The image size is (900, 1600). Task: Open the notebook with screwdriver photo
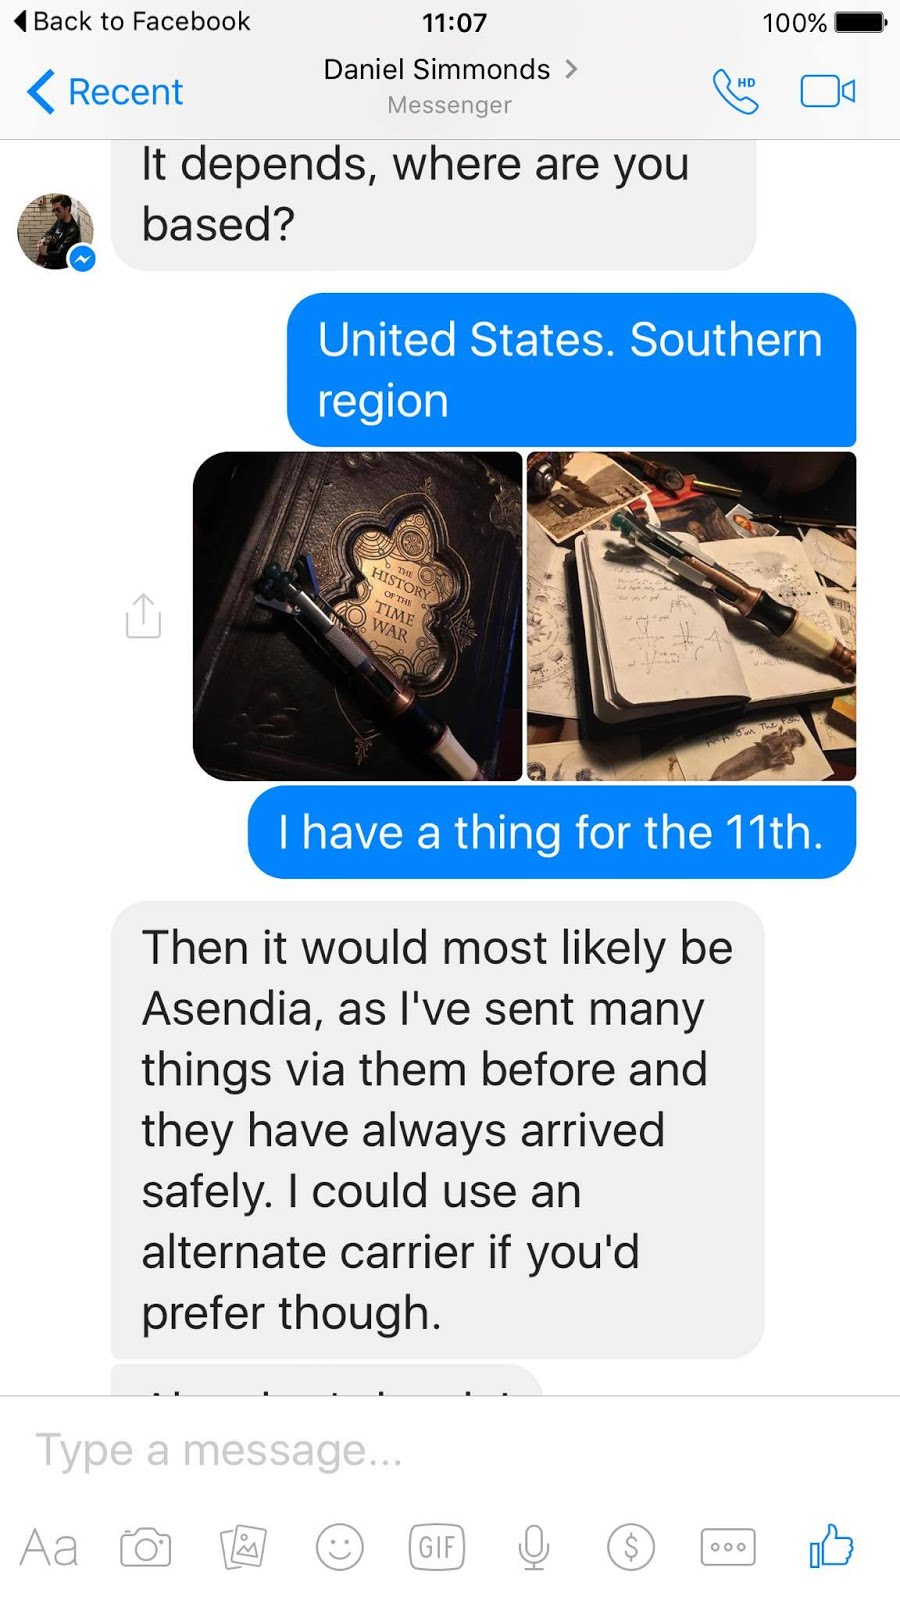[x=692, y=616]
